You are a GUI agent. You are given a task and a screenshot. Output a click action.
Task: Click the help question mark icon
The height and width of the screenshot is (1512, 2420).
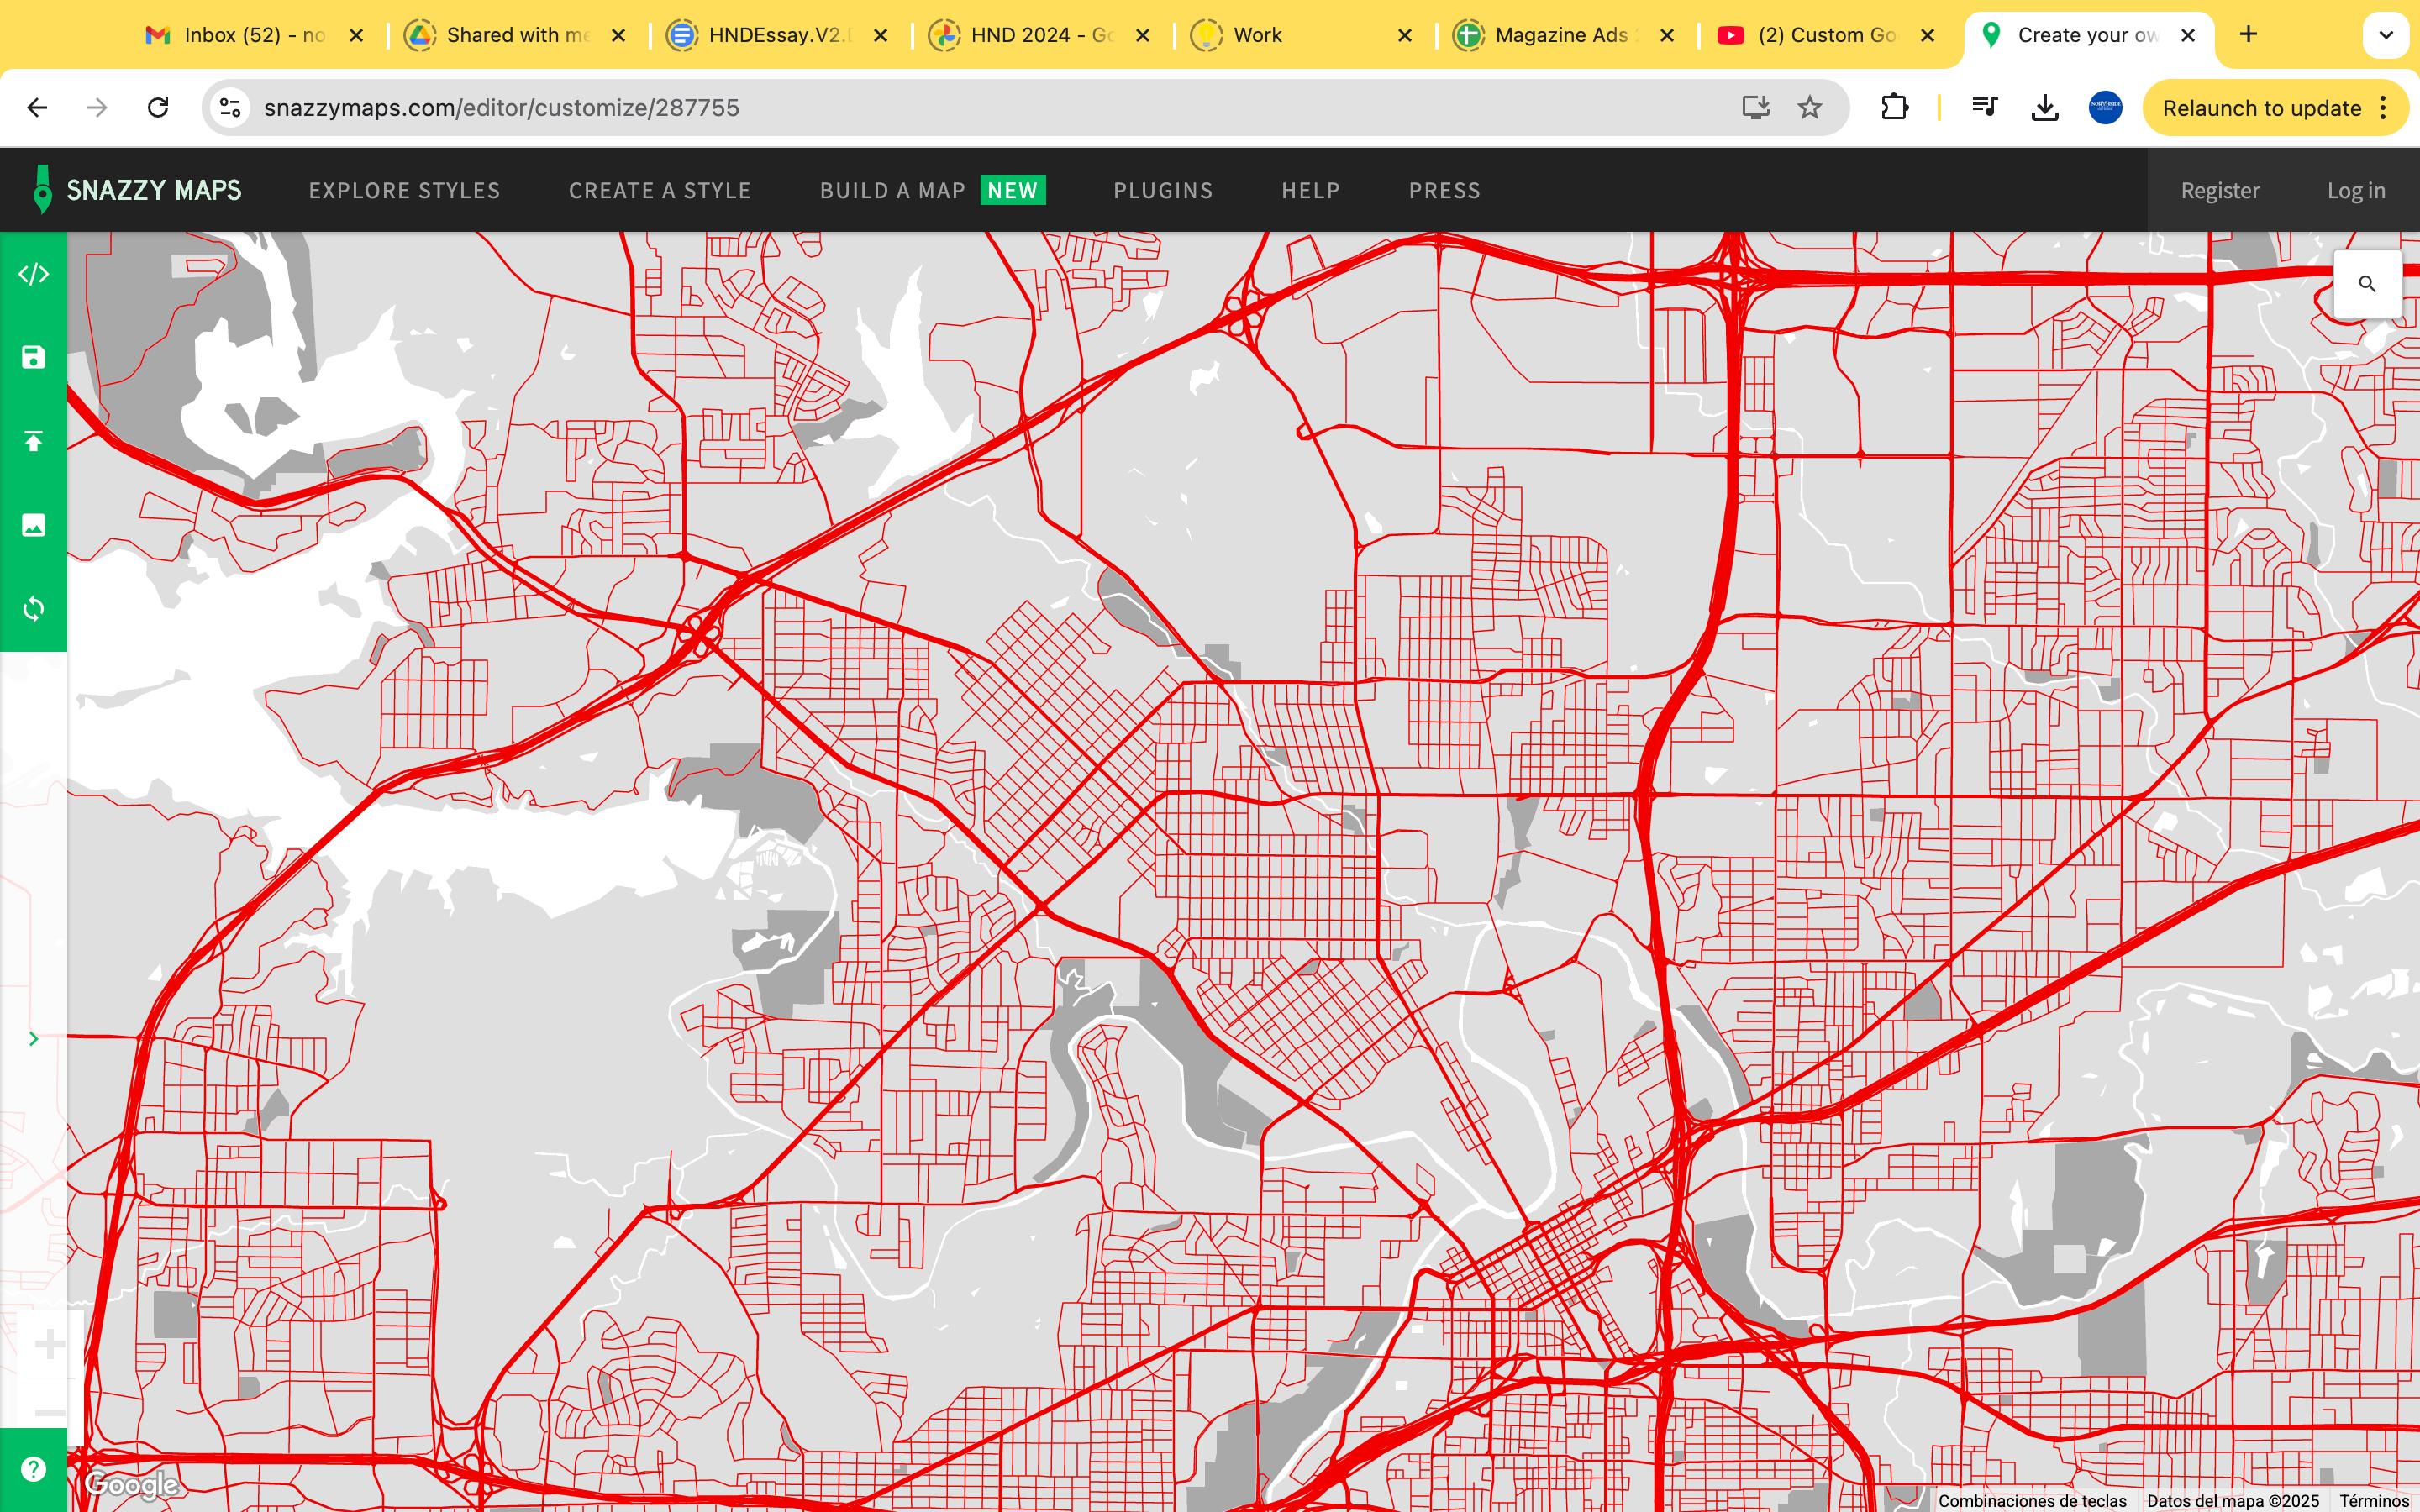point(33,1468)
